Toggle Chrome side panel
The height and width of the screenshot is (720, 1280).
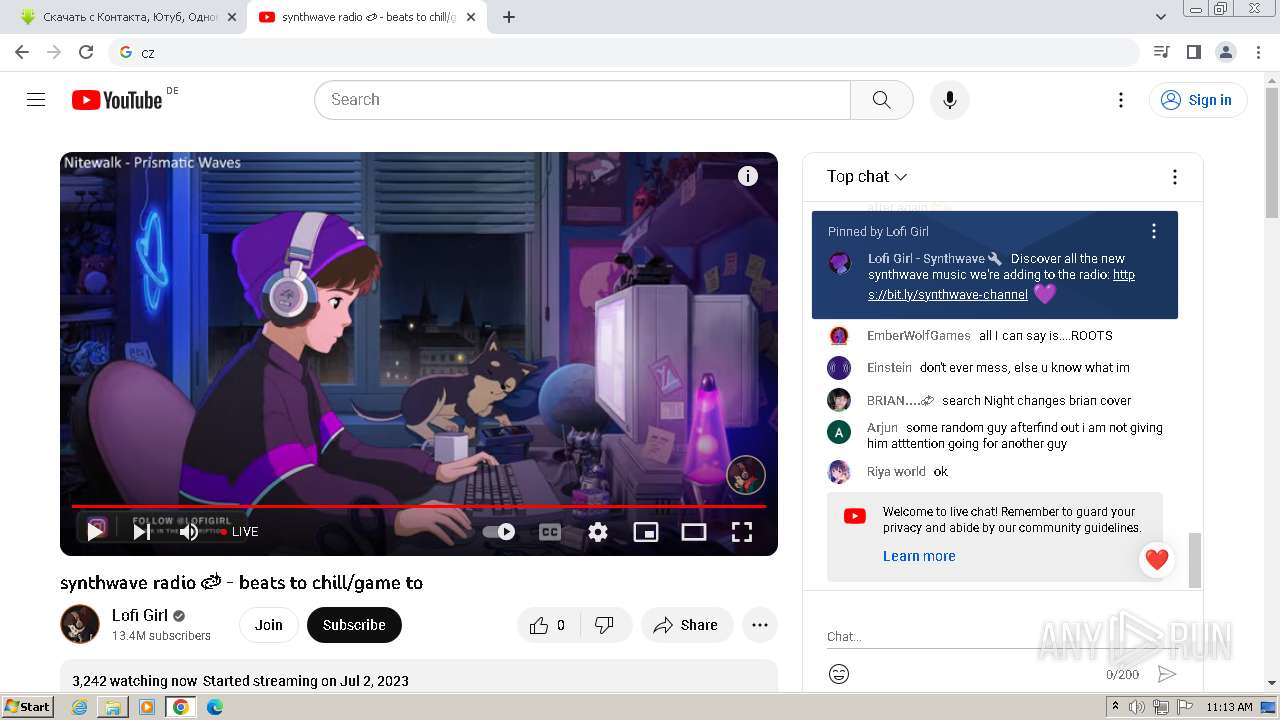pyautogui.click(x=1193, y=52)
